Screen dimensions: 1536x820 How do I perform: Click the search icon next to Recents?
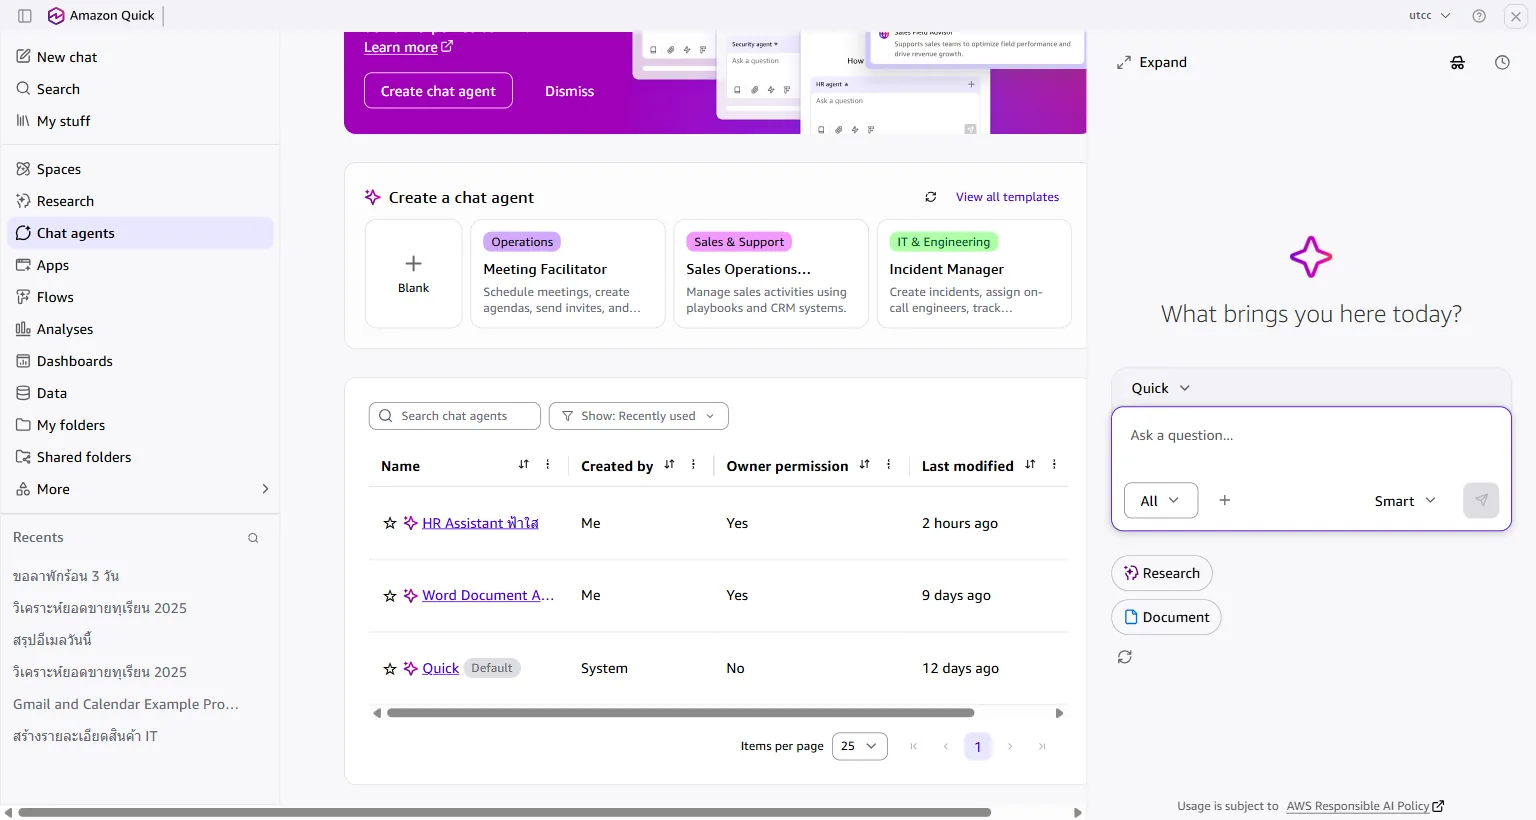click(x=253, y=538)
